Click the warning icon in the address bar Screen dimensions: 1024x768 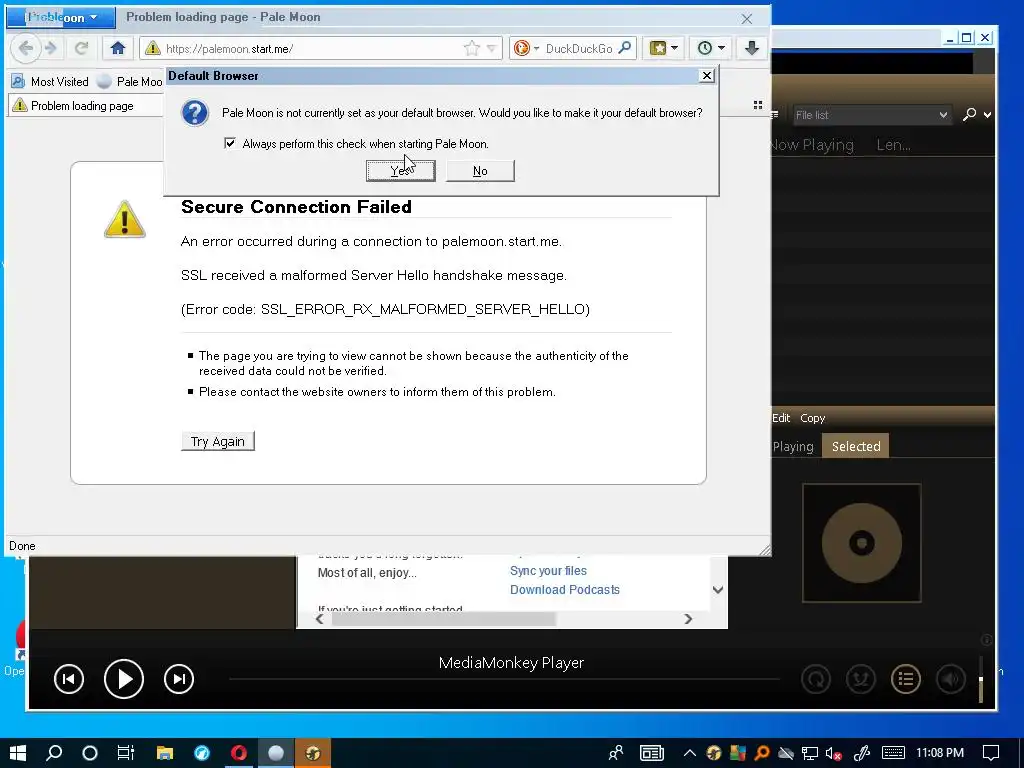(x=152, y=48)
